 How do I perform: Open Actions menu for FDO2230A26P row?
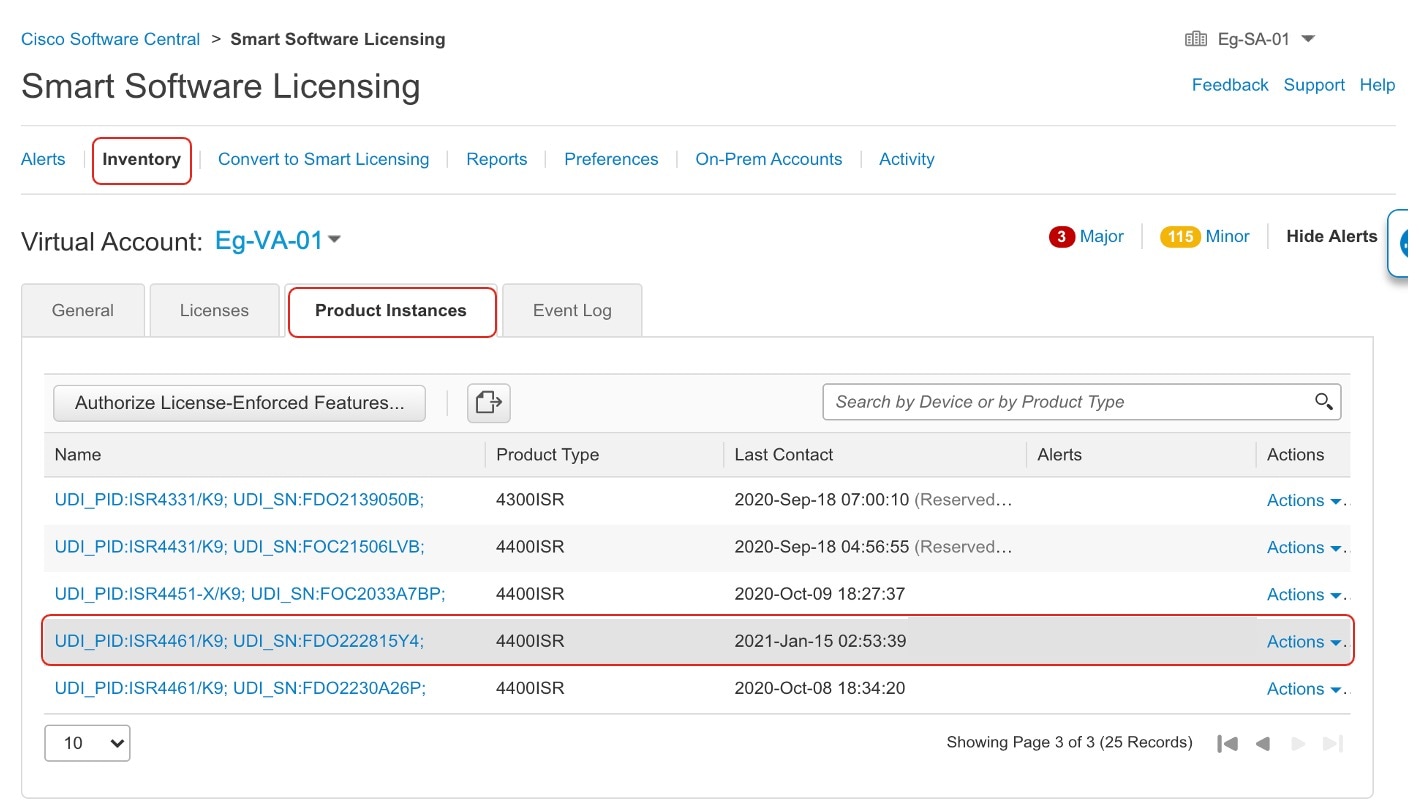click(x=1304, y=689)
